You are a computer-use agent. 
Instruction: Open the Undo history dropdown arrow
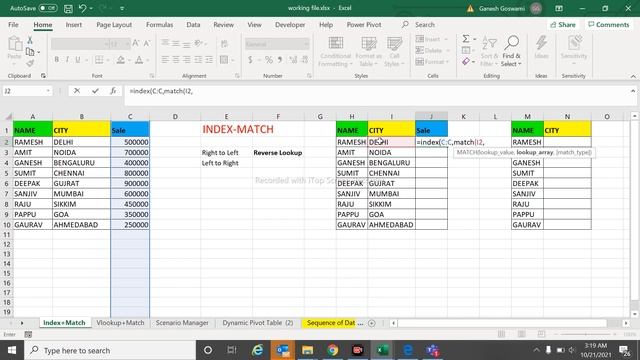pyautogui.click(x=91, y=9)
